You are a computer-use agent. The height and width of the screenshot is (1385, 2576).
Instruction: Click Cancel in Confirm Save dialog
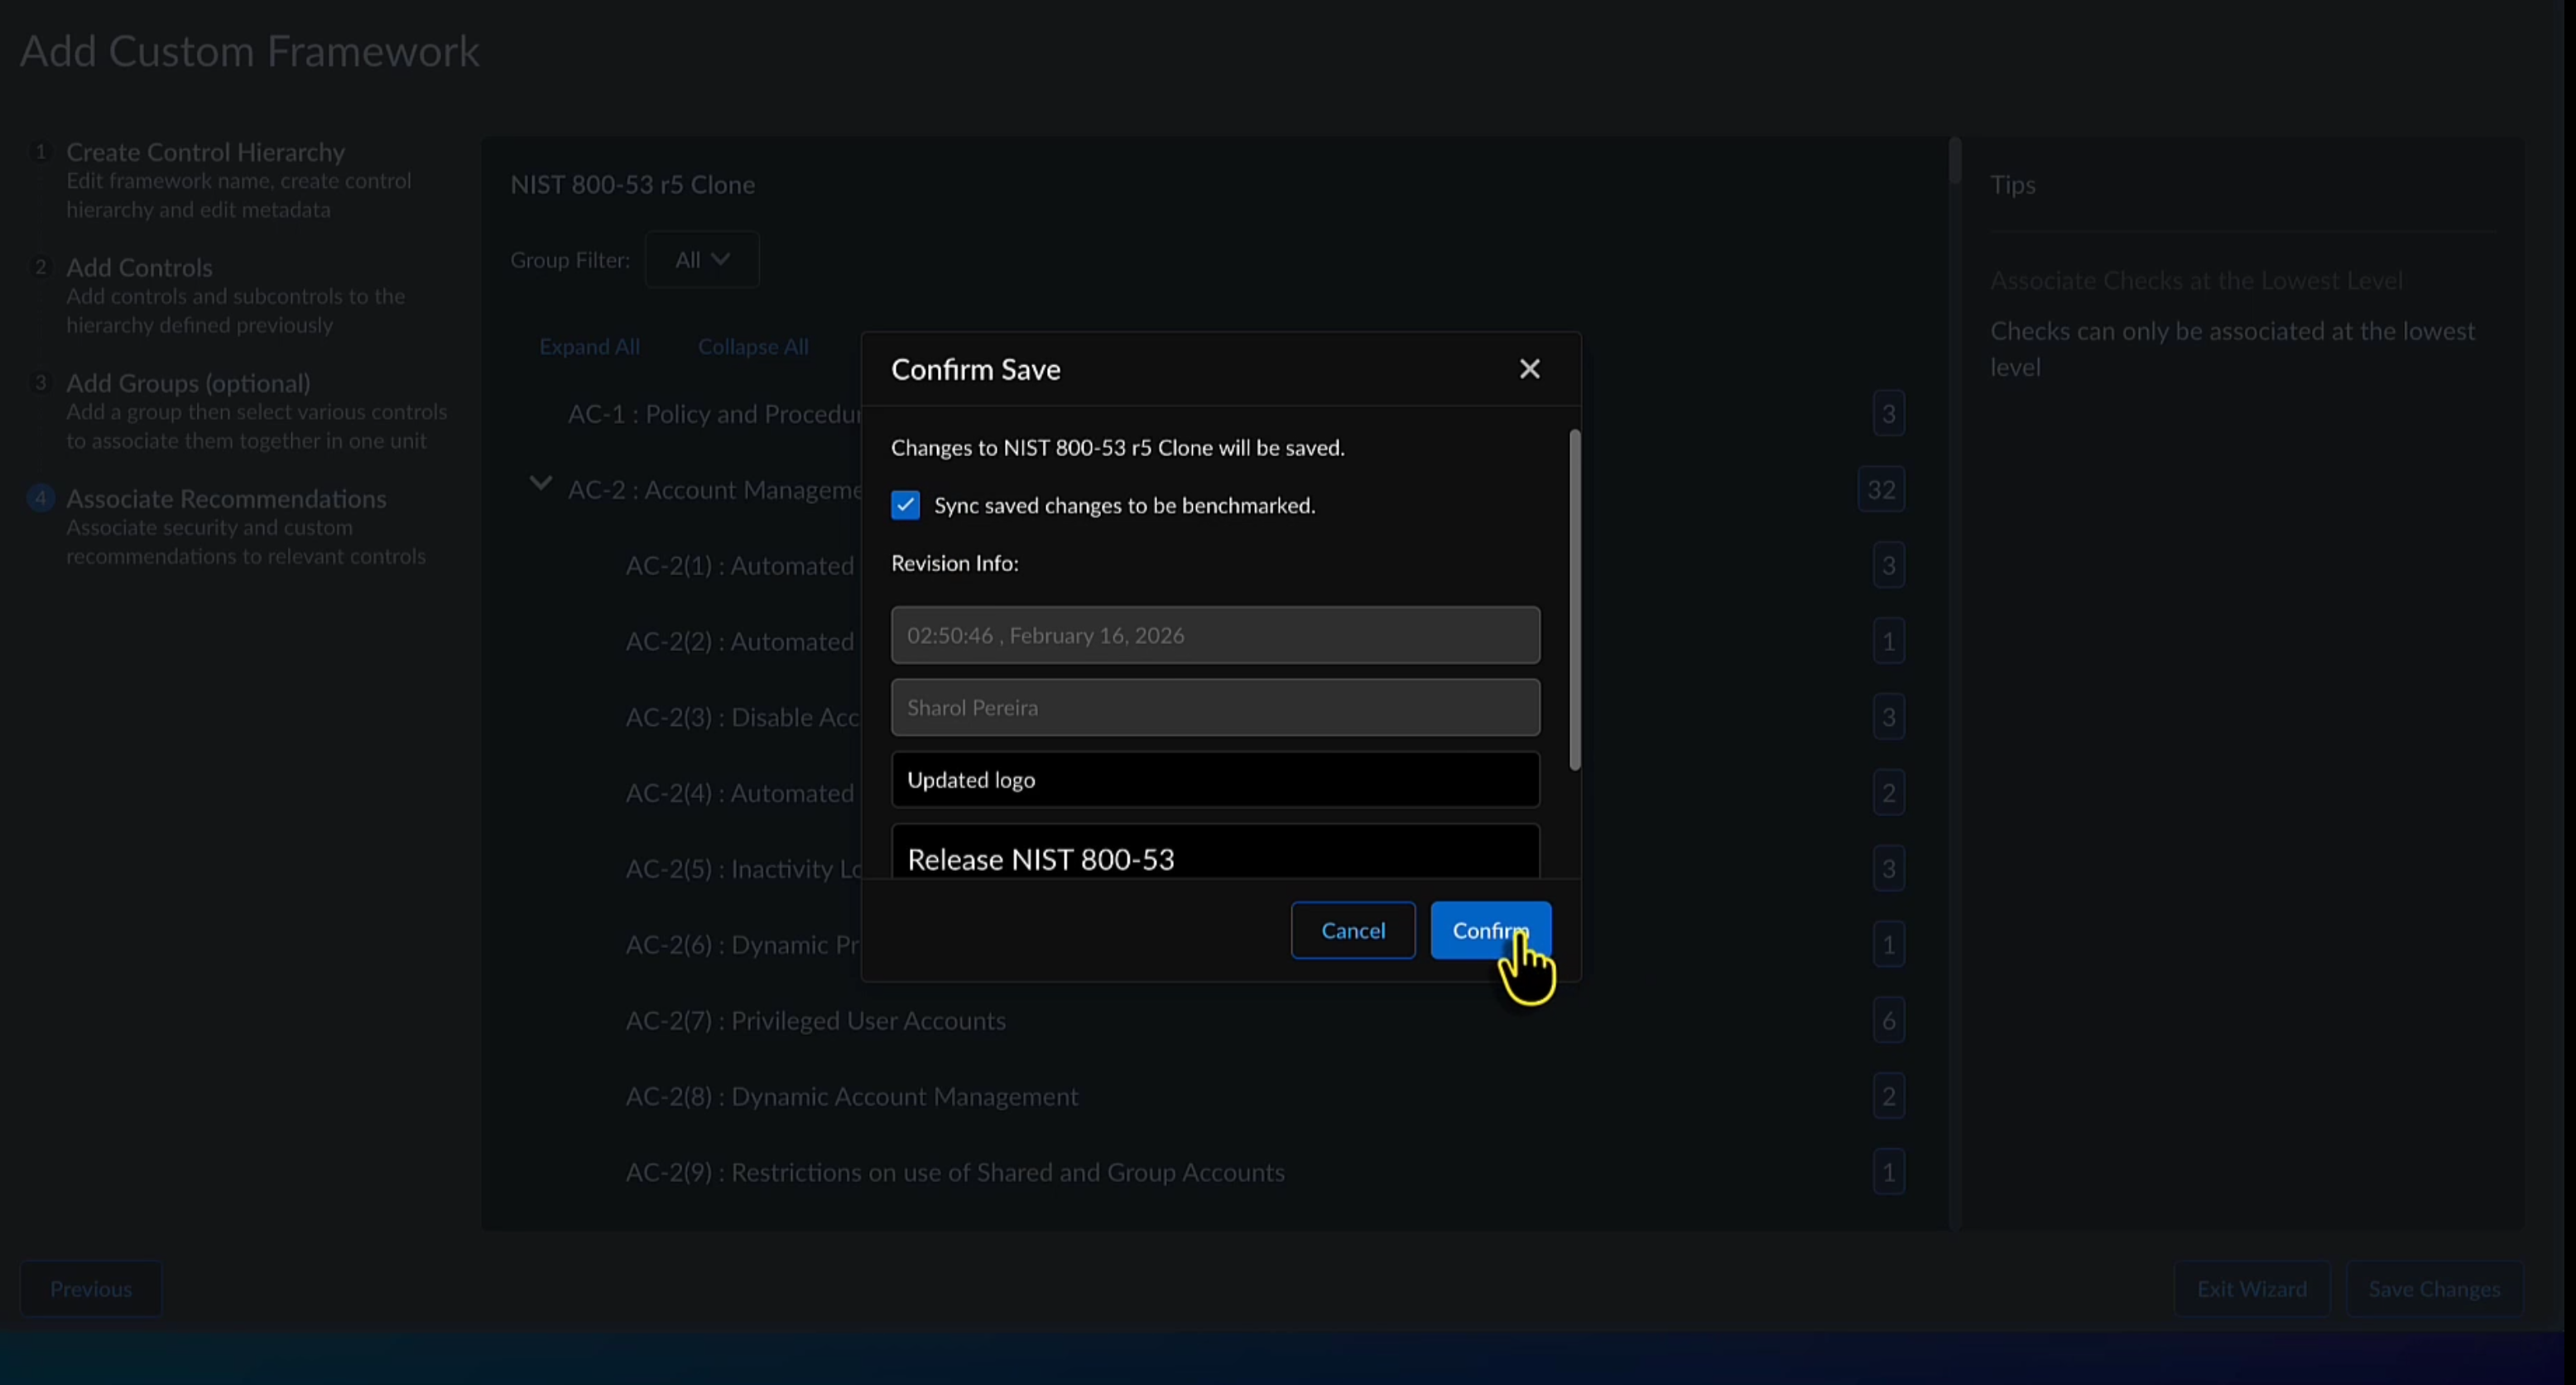(1352, 930)
